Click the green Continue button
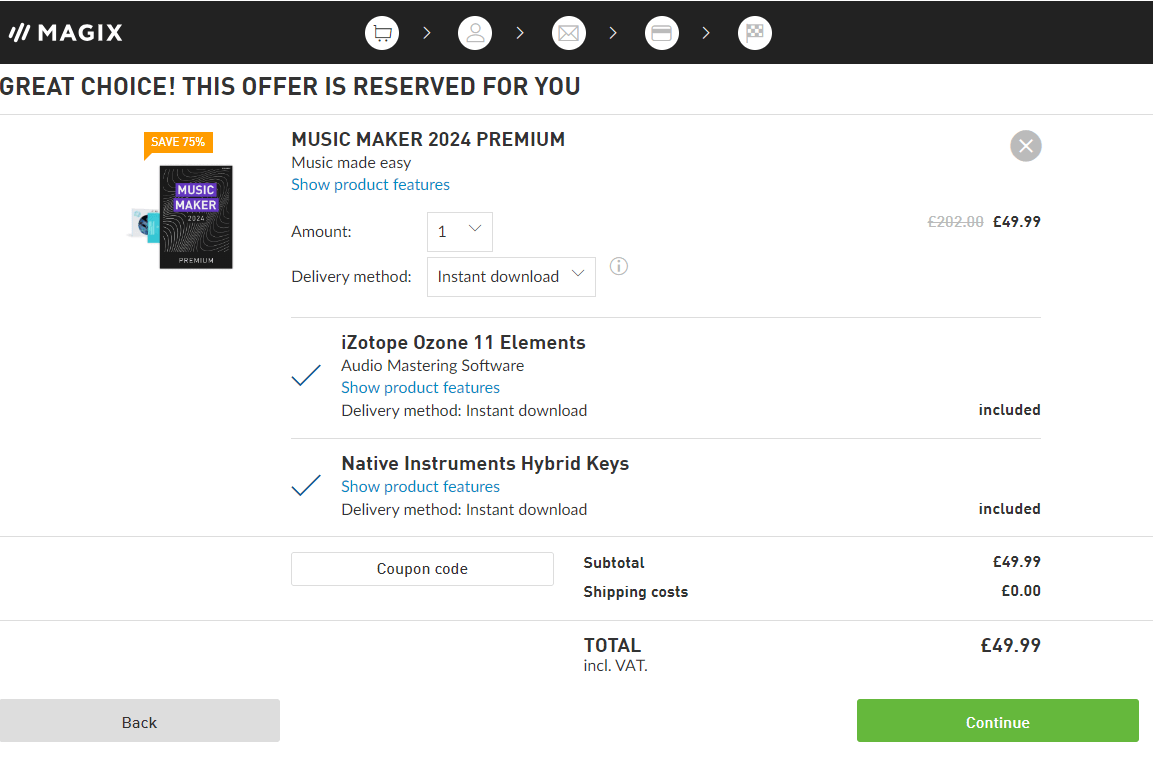Screen dimensions: 1153x762 (x=998, y=722)
